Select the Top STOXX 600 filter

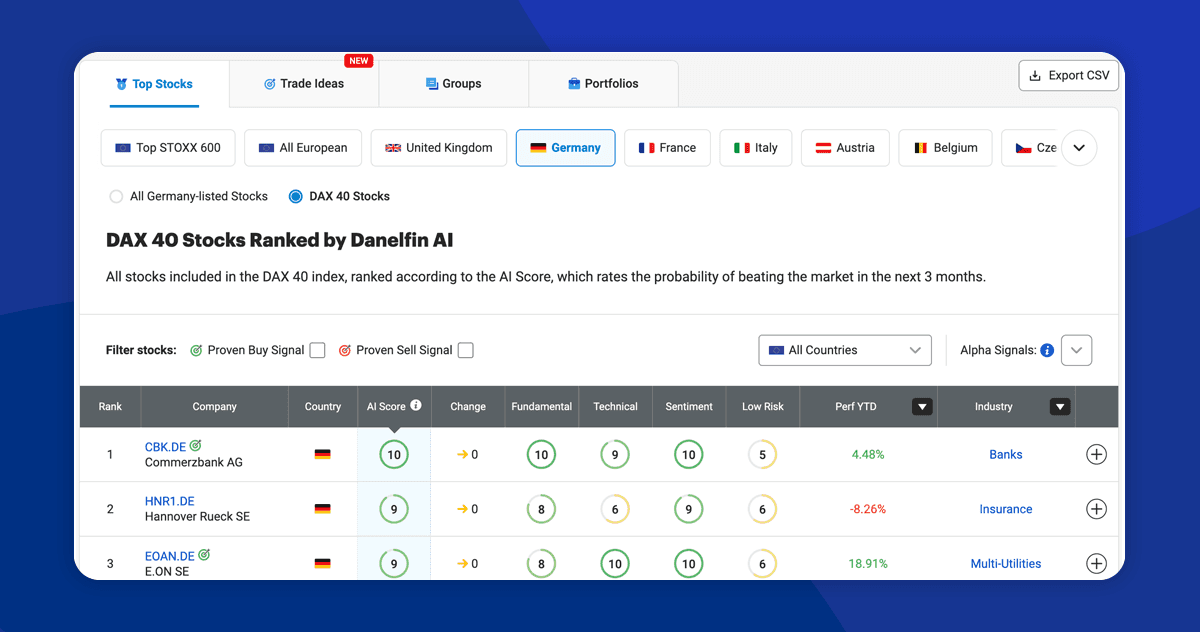[168, 148]
